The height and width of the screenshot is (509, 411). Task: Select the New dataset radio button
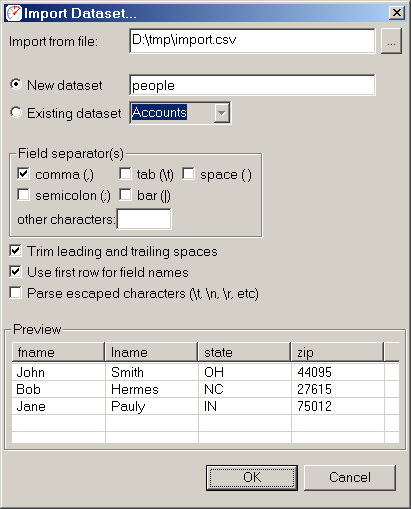click(16, 84)
